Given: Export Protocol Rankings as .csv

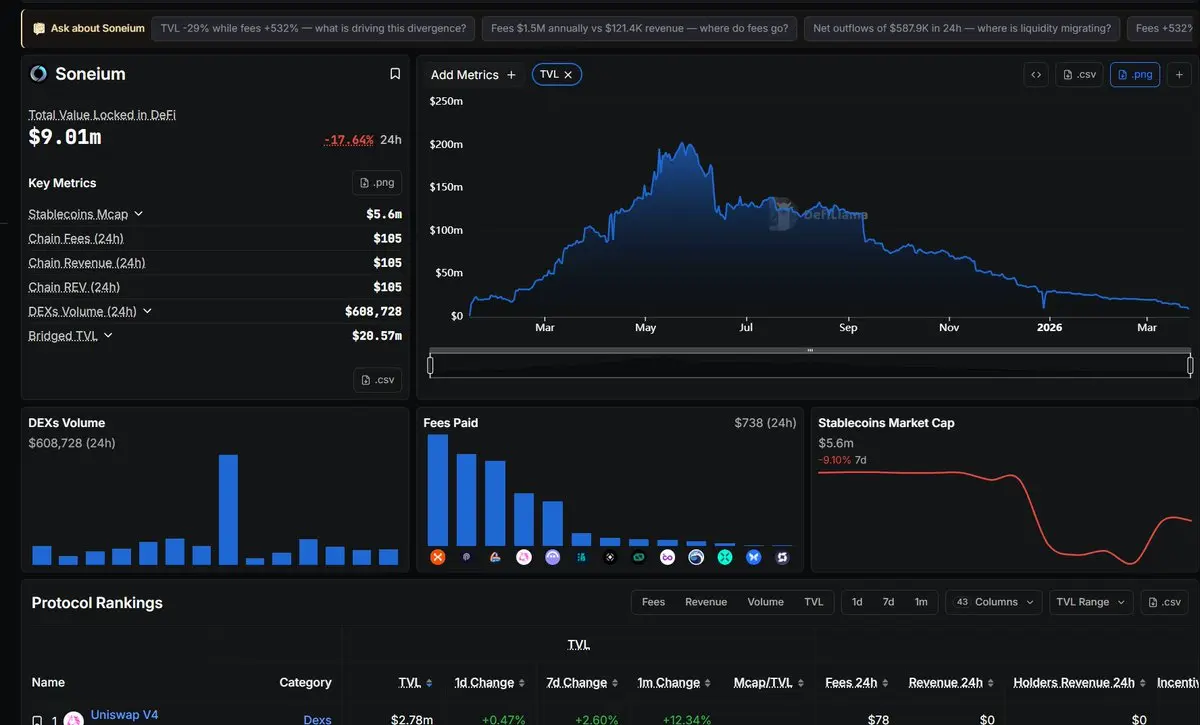Looking at the screenshot, I should pos(1165,602).
